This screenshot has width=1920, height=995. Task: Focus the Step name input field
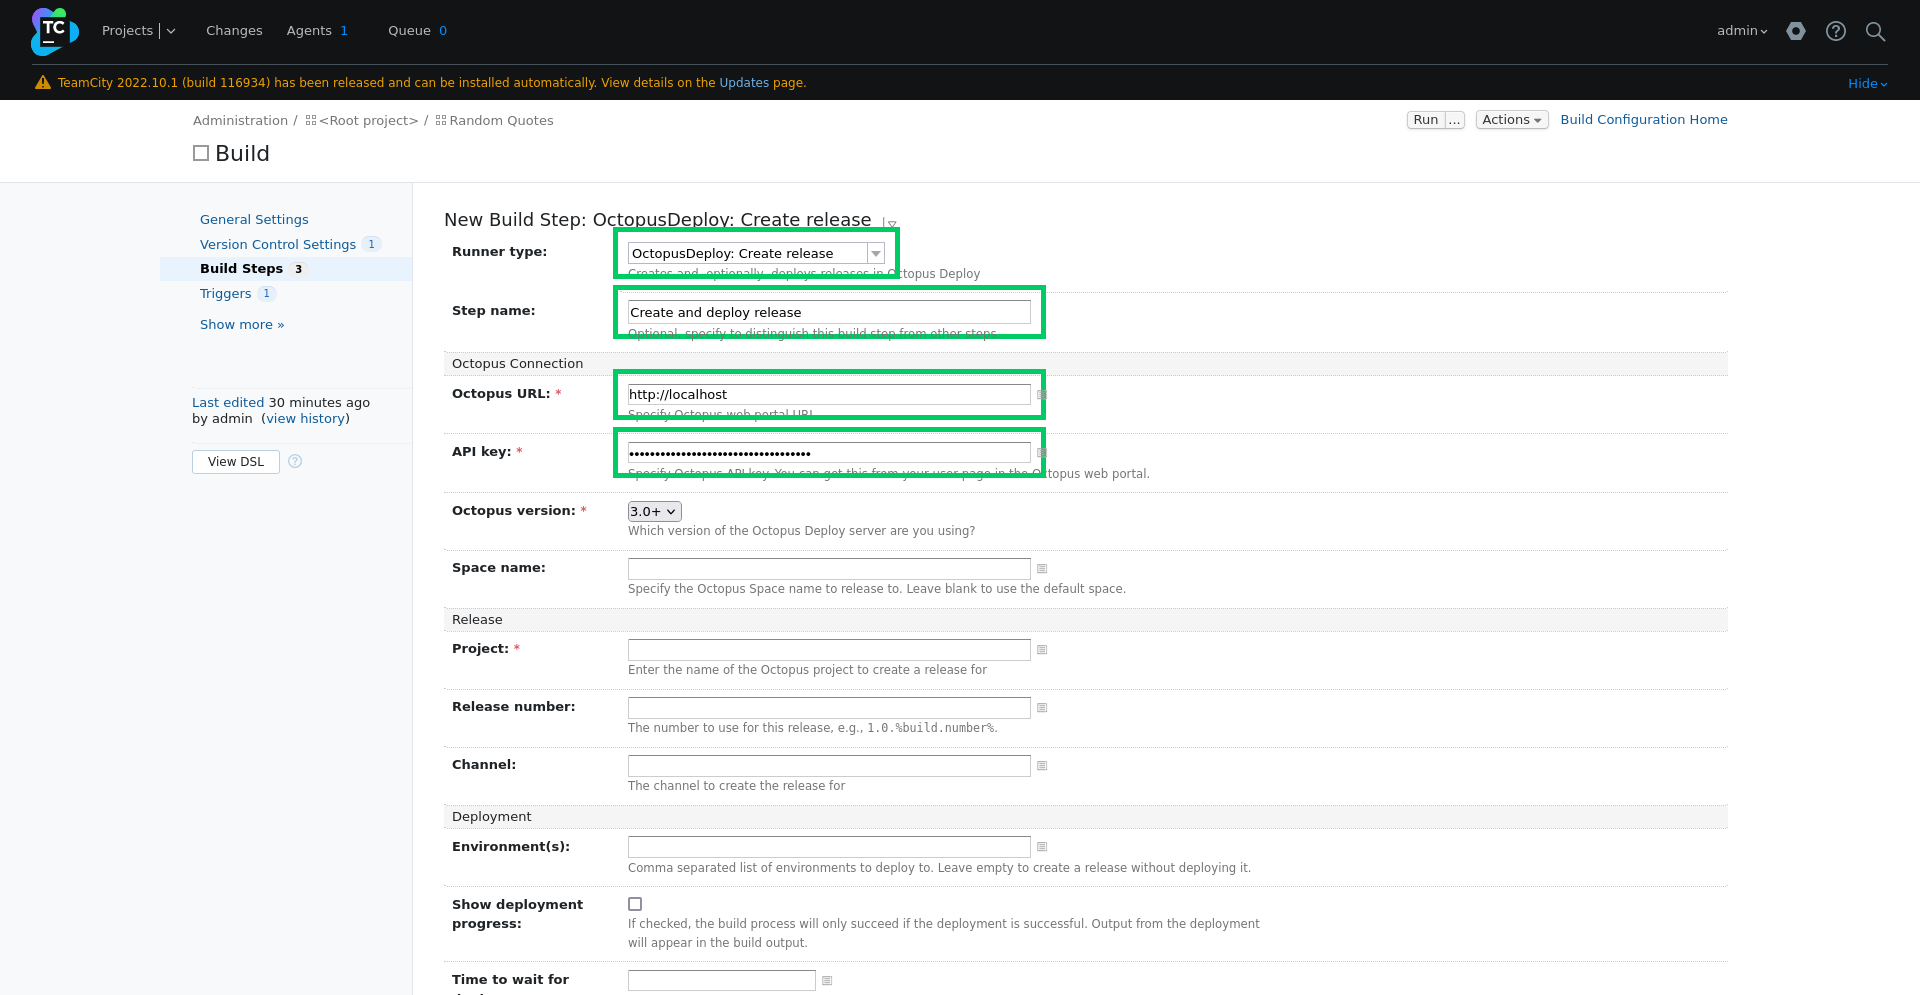coord(829,312)
